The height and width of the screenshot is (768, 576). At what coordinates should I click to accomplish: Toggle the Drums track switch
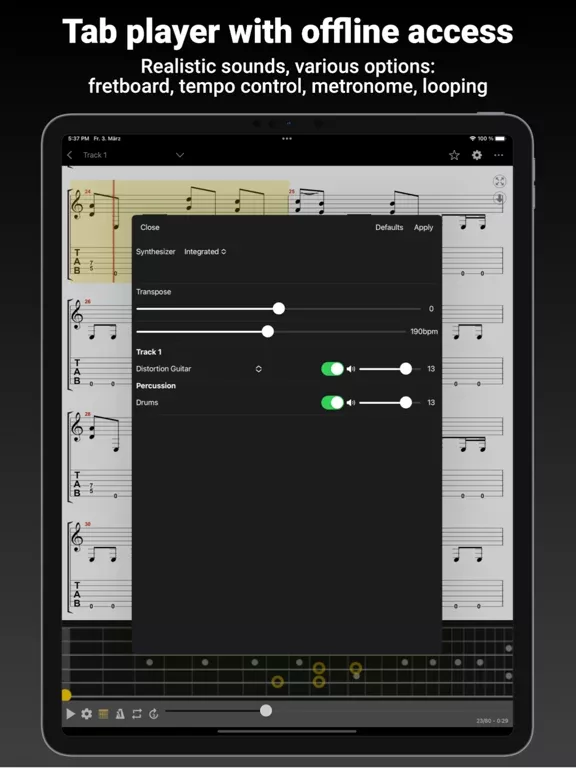(x=332, y=403)
